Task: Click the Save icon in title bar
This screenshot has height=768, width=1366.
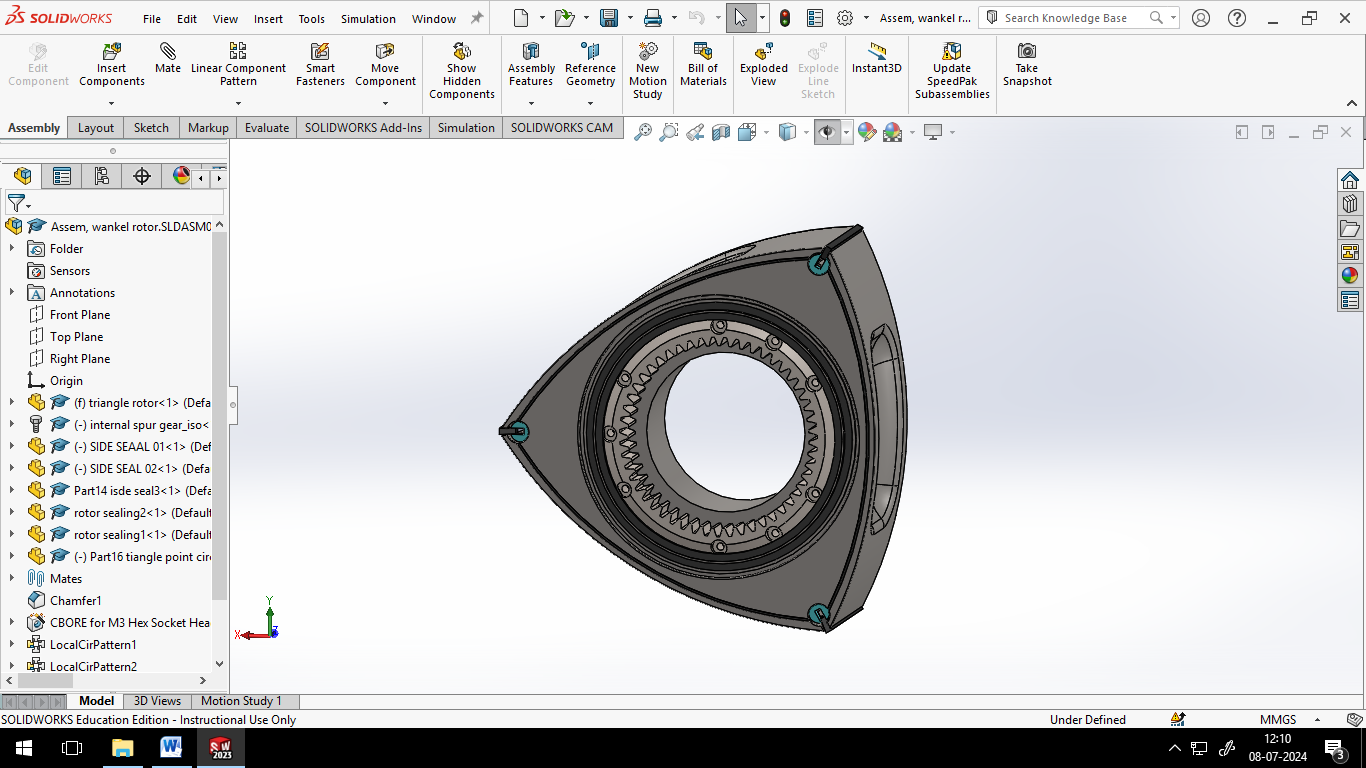Action: click(609, 18)
